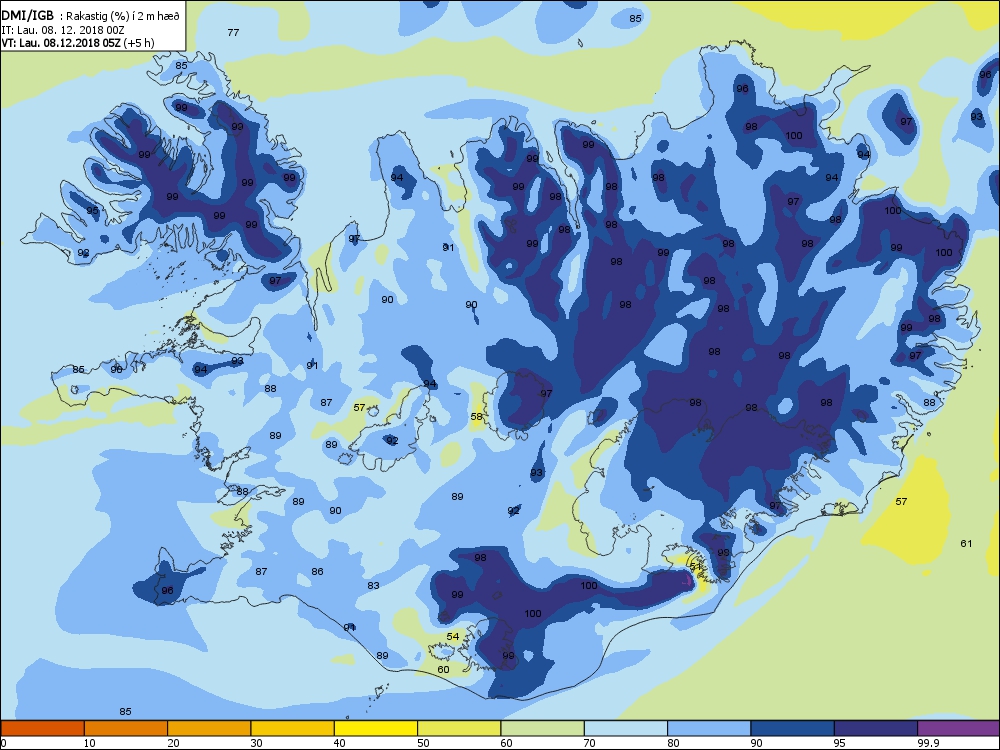Click the legend tick label '10'
This screenshot has height=750, width=1000.
click(89, 743)
